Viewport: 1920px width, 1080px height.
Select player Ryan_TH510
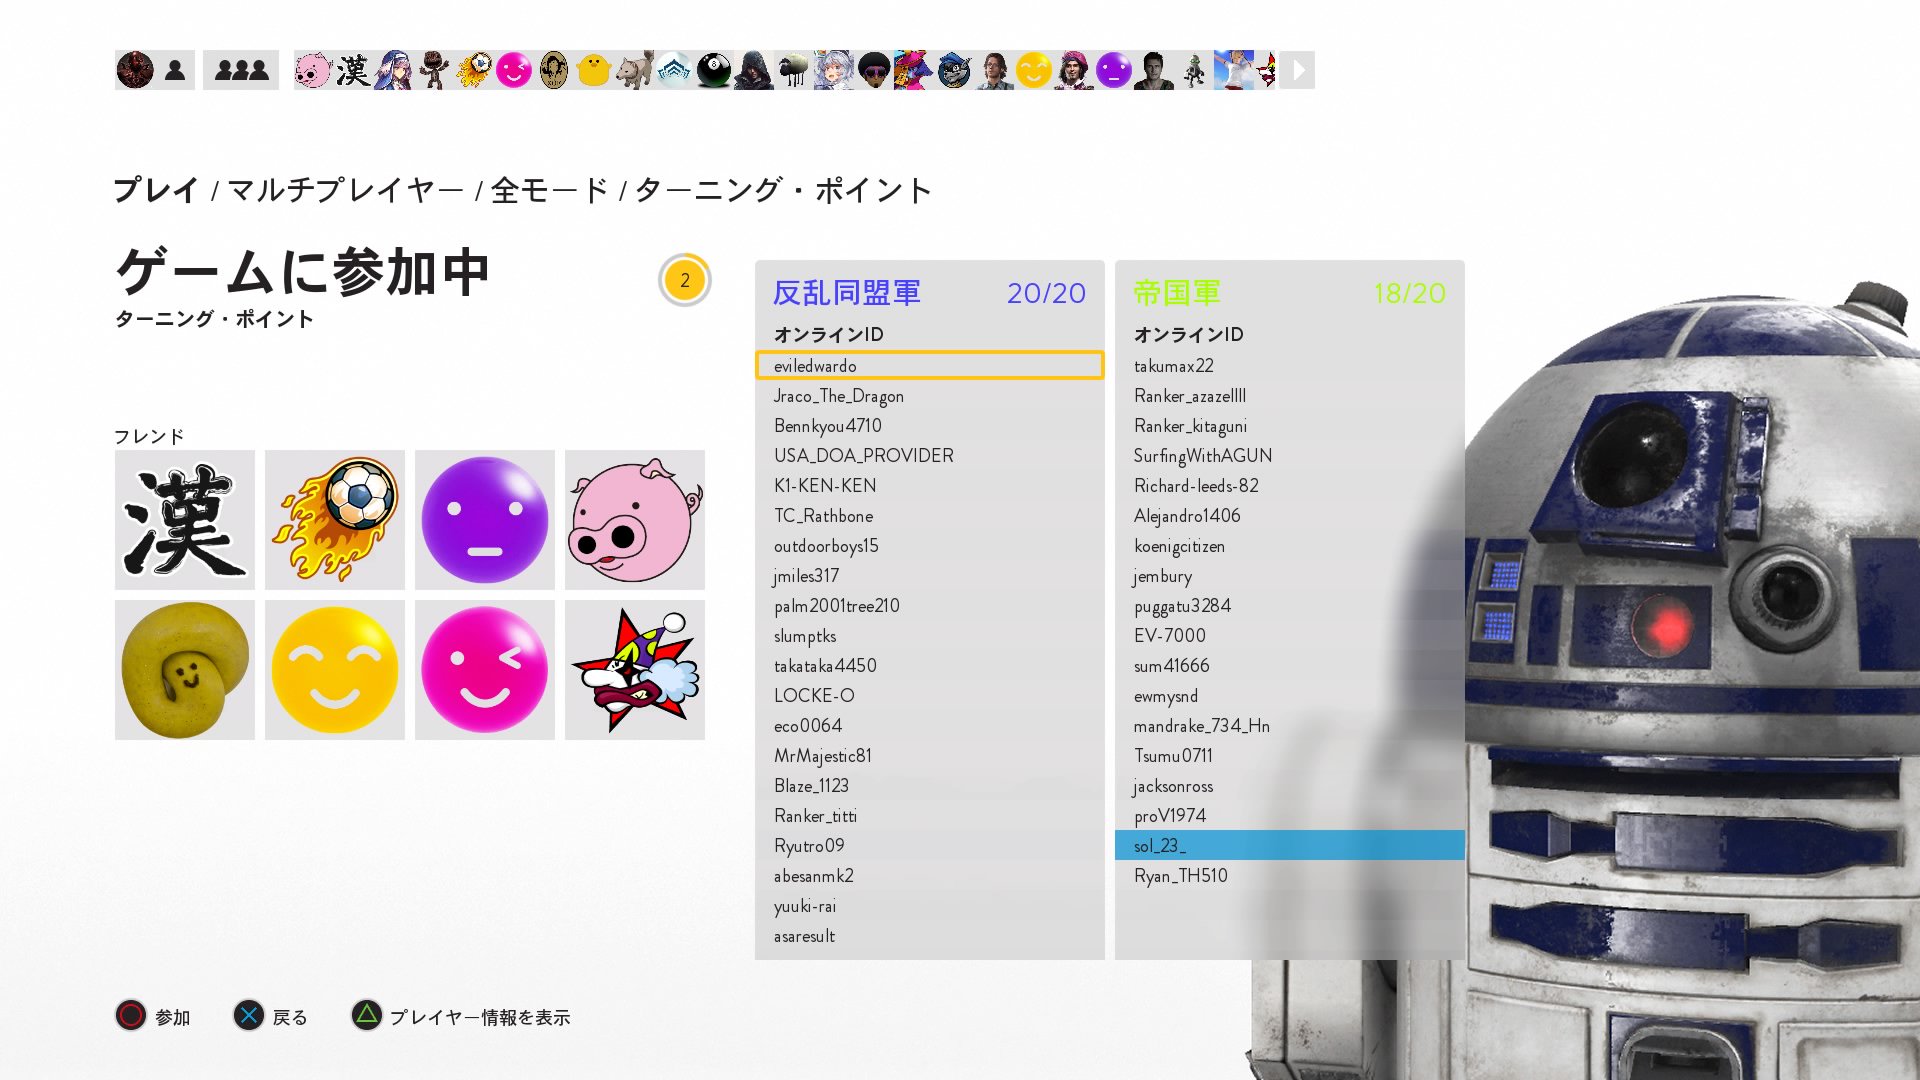[1290, 876]
